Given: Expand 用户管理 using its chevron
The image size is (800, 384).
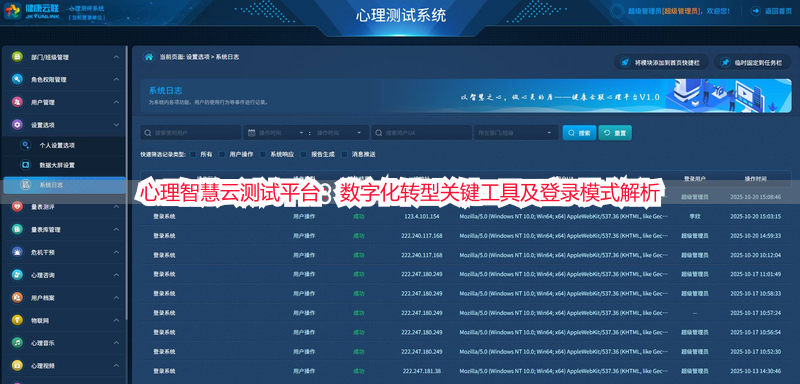Looking at the screenshot, I should (116, 102).
